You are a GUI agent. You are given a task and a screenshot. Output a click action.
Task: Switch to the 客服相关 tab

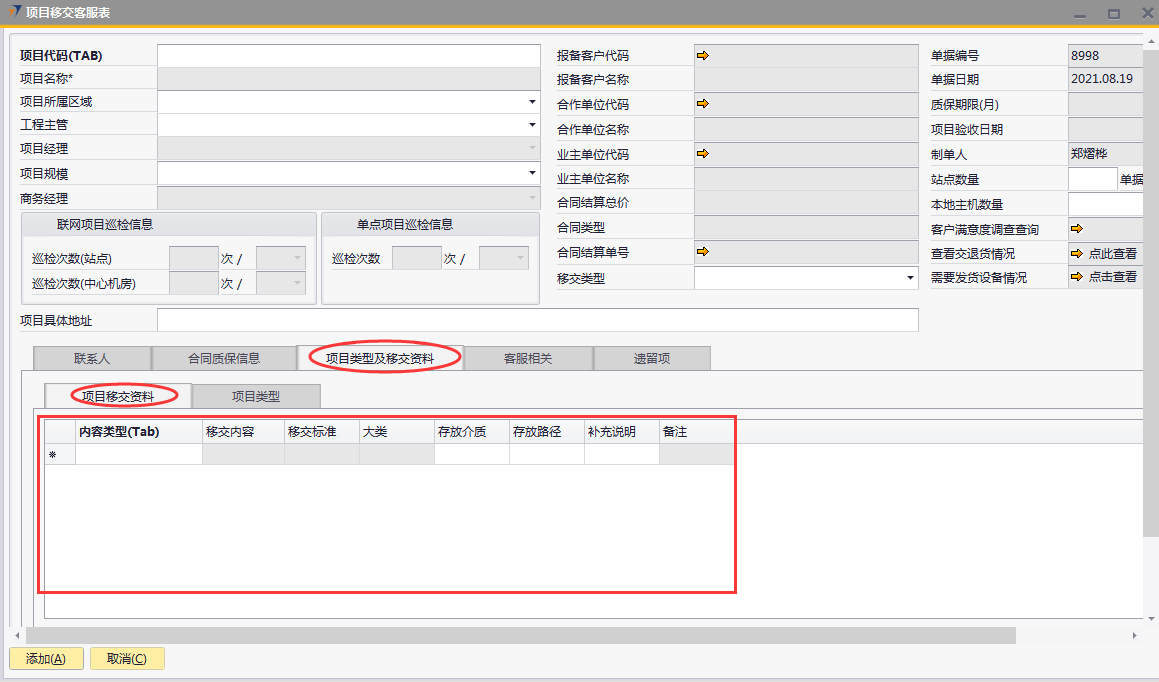[528, 358]
